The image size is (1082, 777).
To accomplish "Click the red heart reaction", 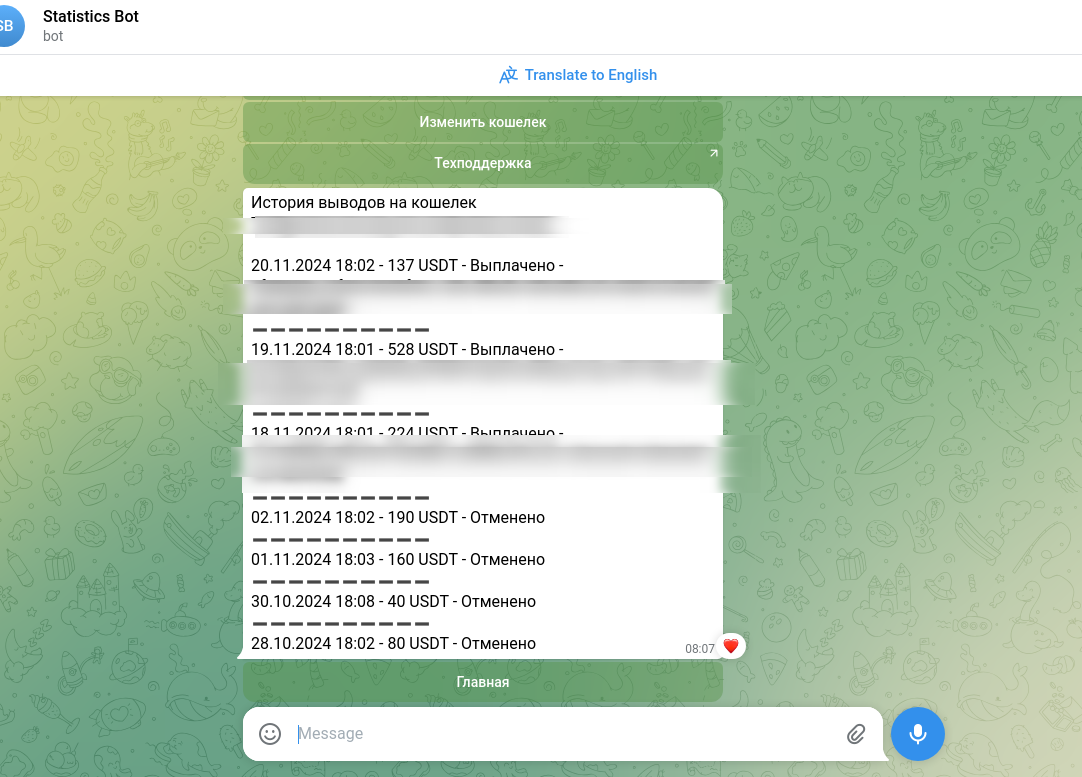I will point(731,647).
